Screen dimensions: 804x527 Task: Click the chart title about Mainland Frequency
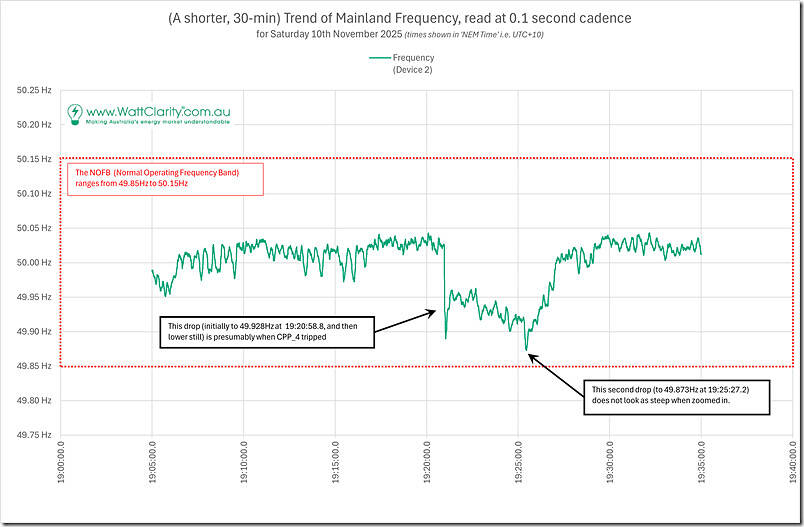pyautogui.click(x=402, y=18)
